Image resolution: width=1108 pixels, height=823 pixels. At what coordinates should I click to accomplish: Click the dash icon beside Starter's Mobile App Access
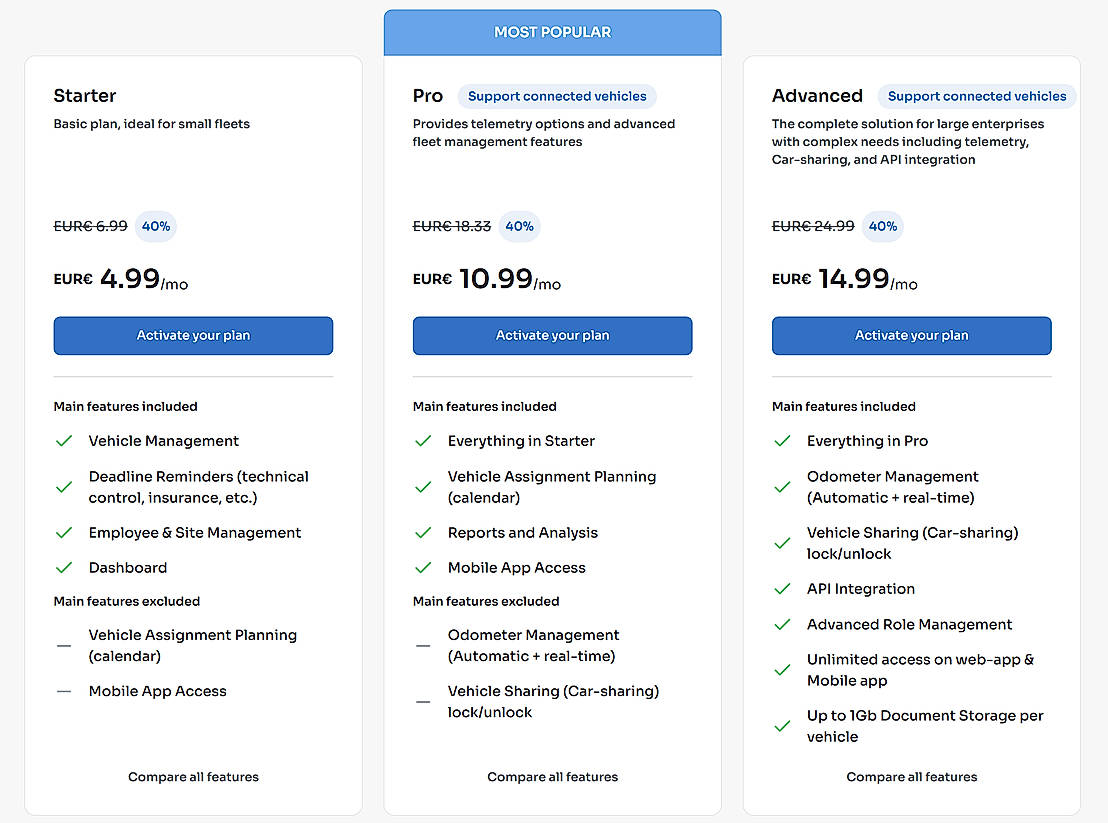coord(64,692)
